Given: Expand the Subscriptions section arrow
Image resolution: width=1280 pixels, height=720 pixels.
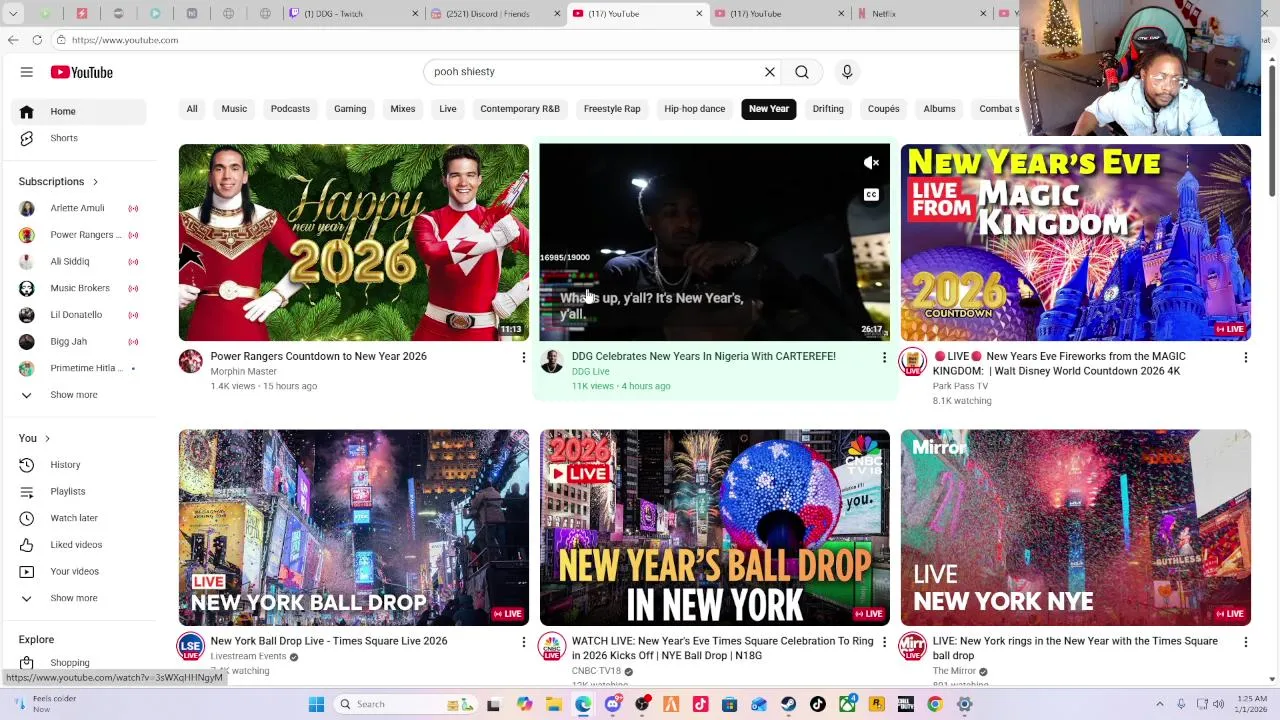Looking at the screenshot, I should [95, 182].
